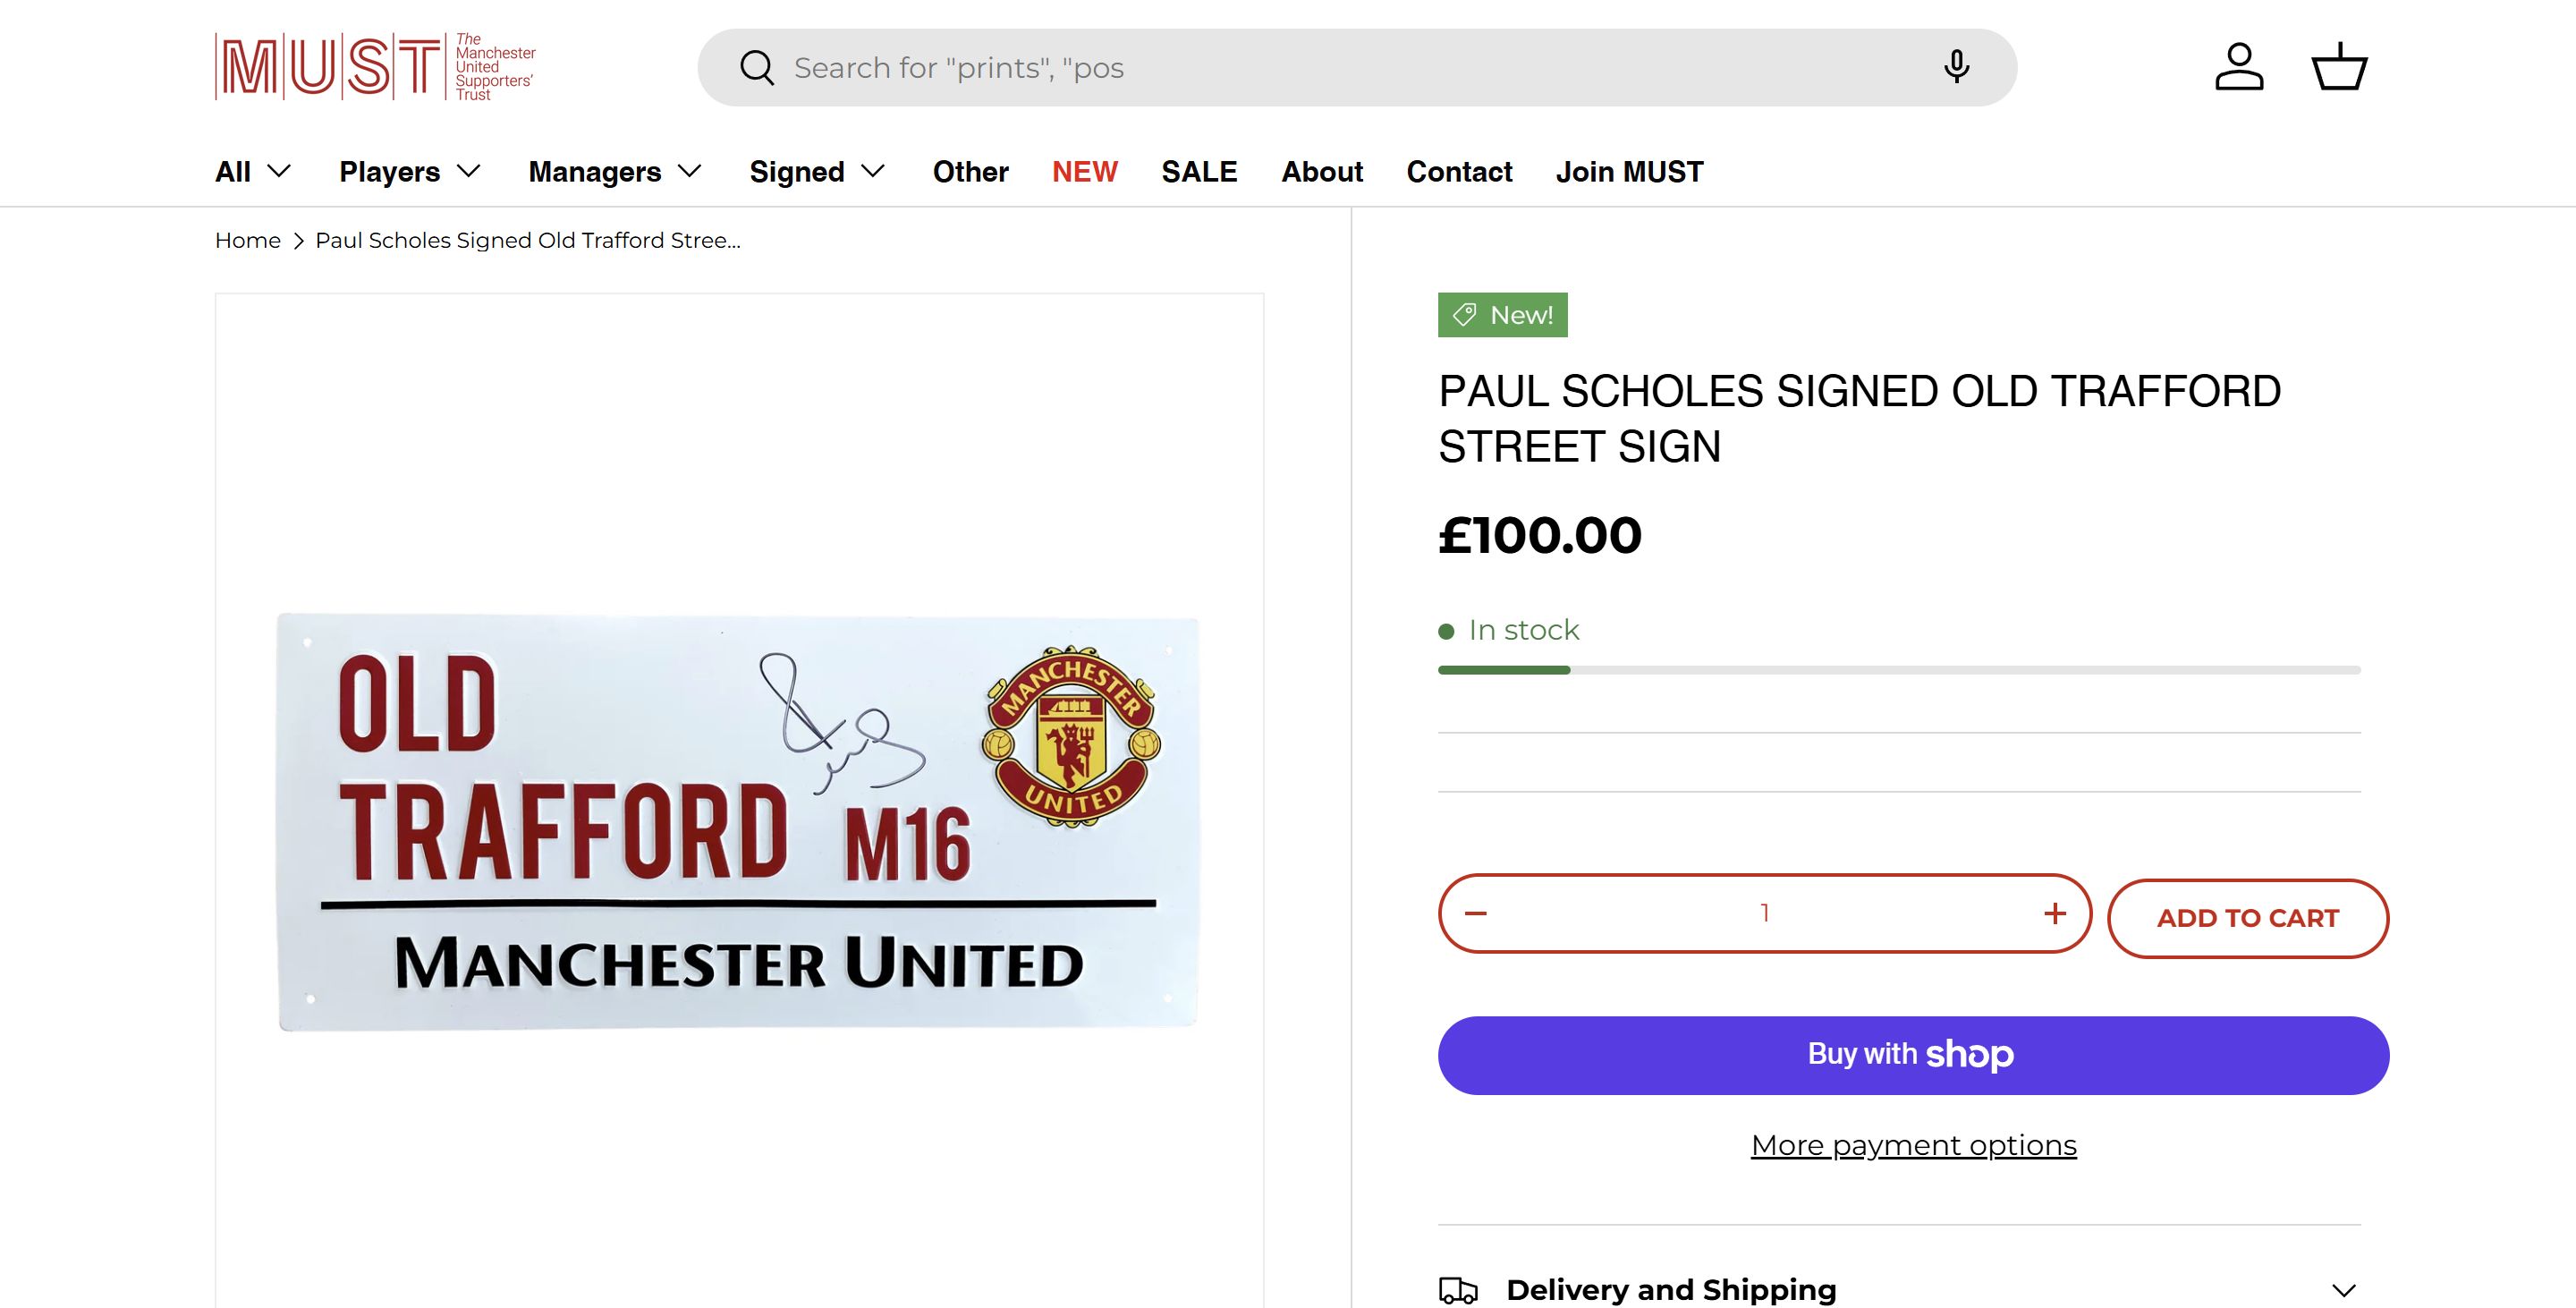Open the Signed dropdown menu
This screenshot has height=1308, width=2576.
point(817,172)
